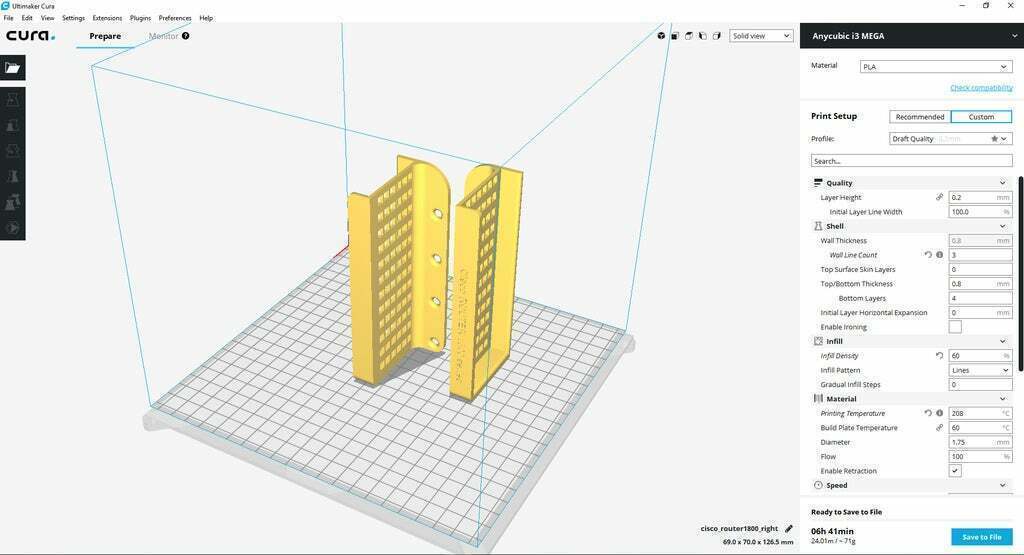Screen dimensions: 1024x555
Task: Switch to the Monitor tab
Action: 163,36
